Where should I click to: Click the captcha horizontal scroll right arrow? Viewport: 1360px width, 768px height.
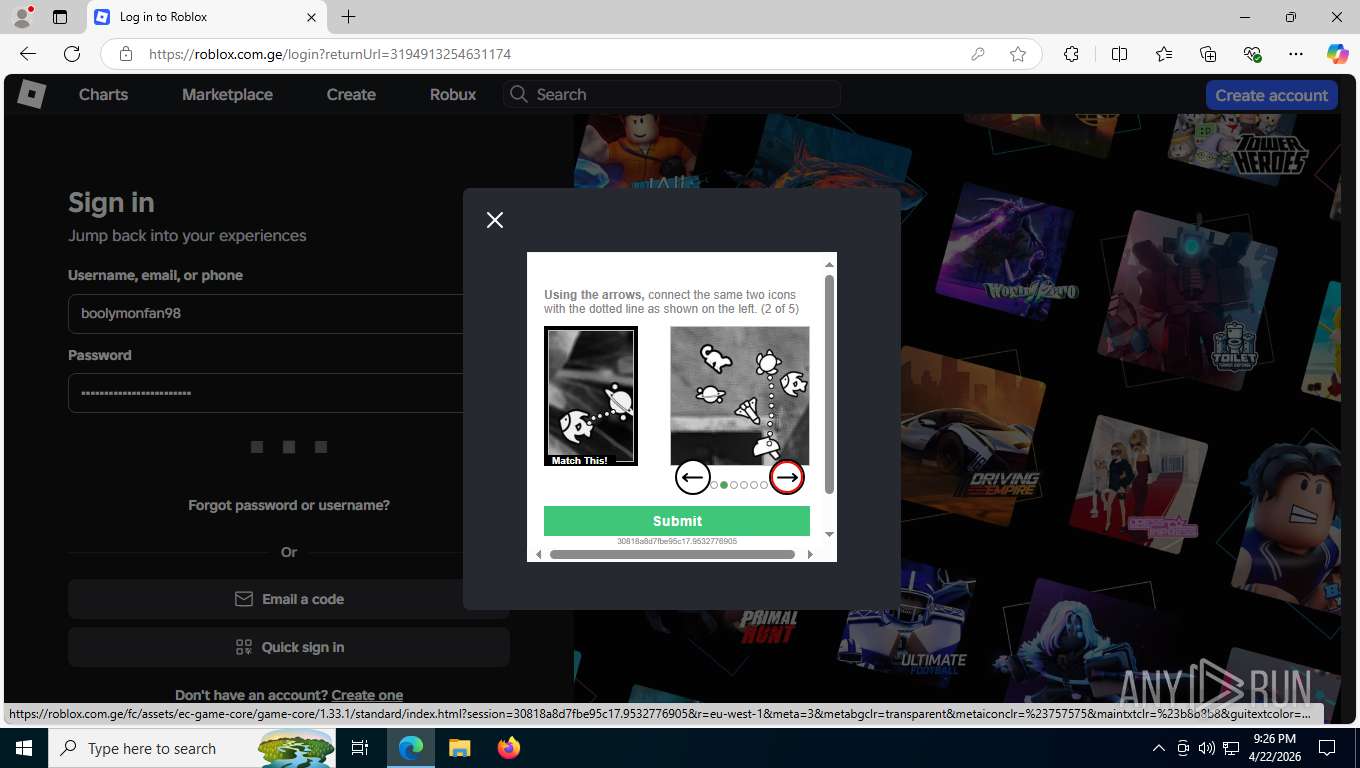click(810, 554)
